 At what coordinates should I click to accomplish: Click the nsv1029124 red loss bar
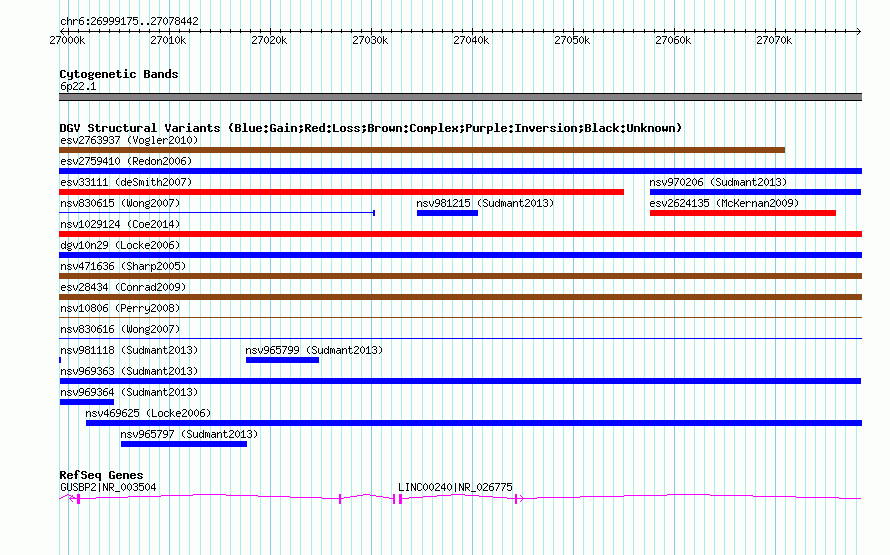[x=460, y=234]
